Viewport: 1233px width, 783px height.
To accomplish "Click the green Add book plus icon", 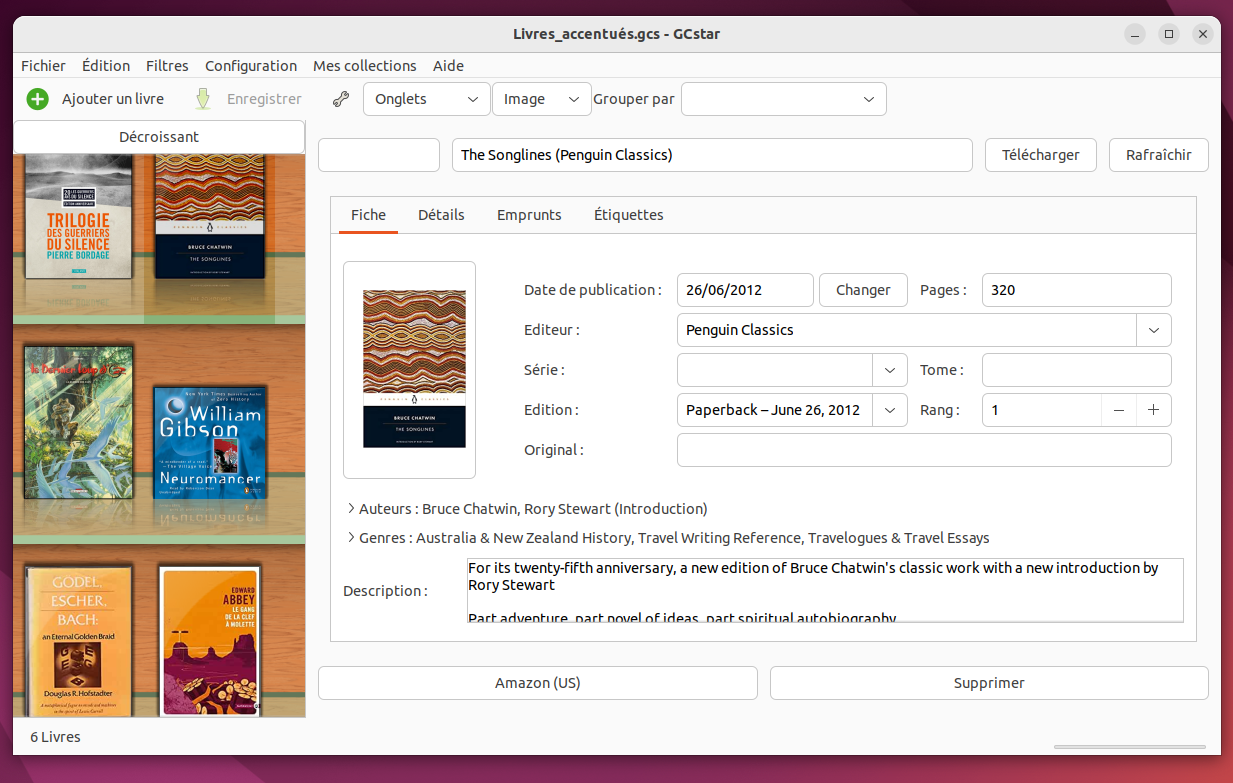I will point(37,99).
